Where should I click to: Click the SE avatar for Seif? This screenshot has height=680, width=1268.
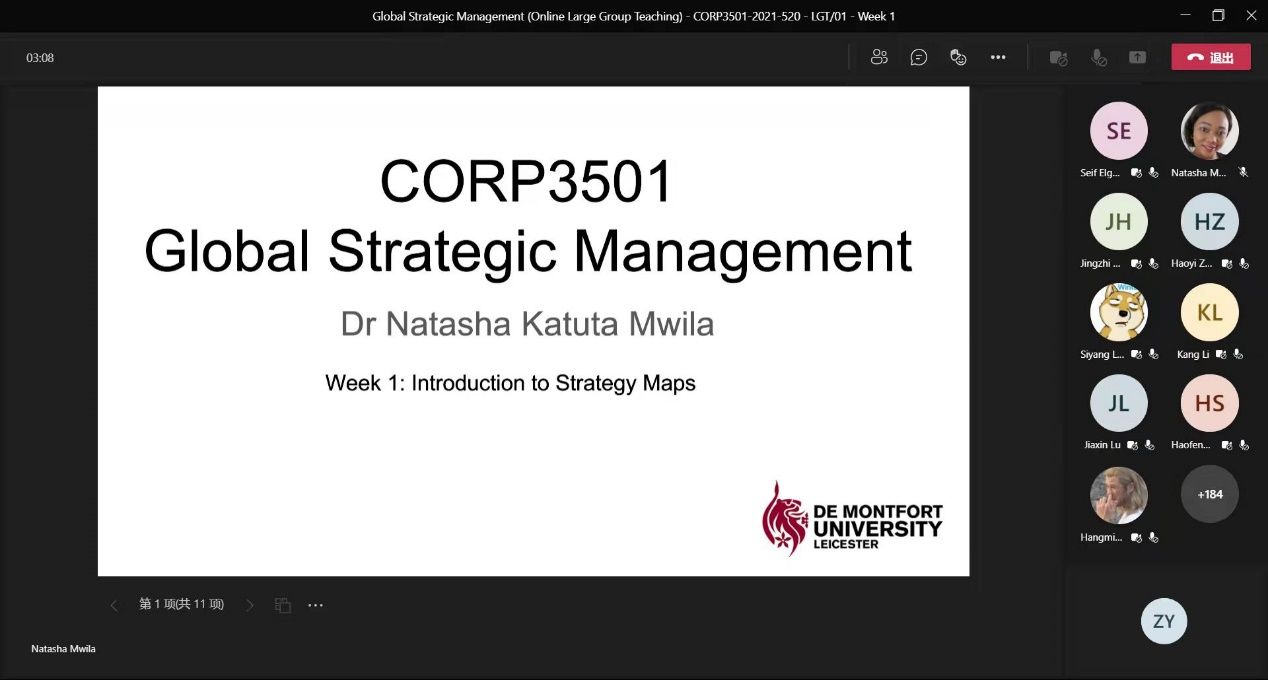coord(1118,131)
